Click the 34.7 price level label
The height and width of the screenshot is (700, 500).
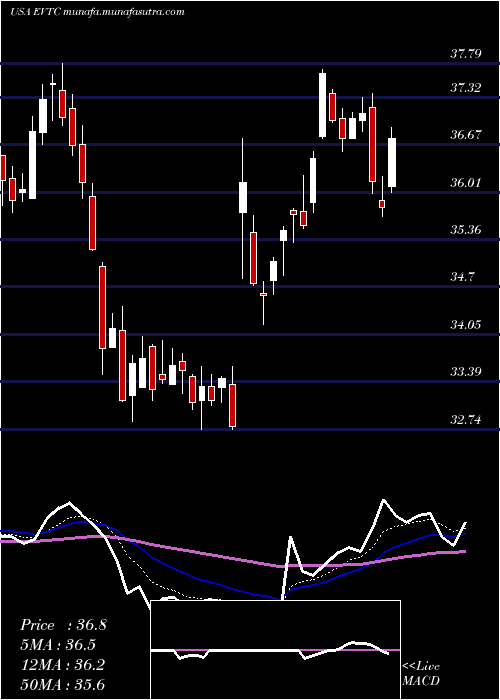[x=462, y=277]
